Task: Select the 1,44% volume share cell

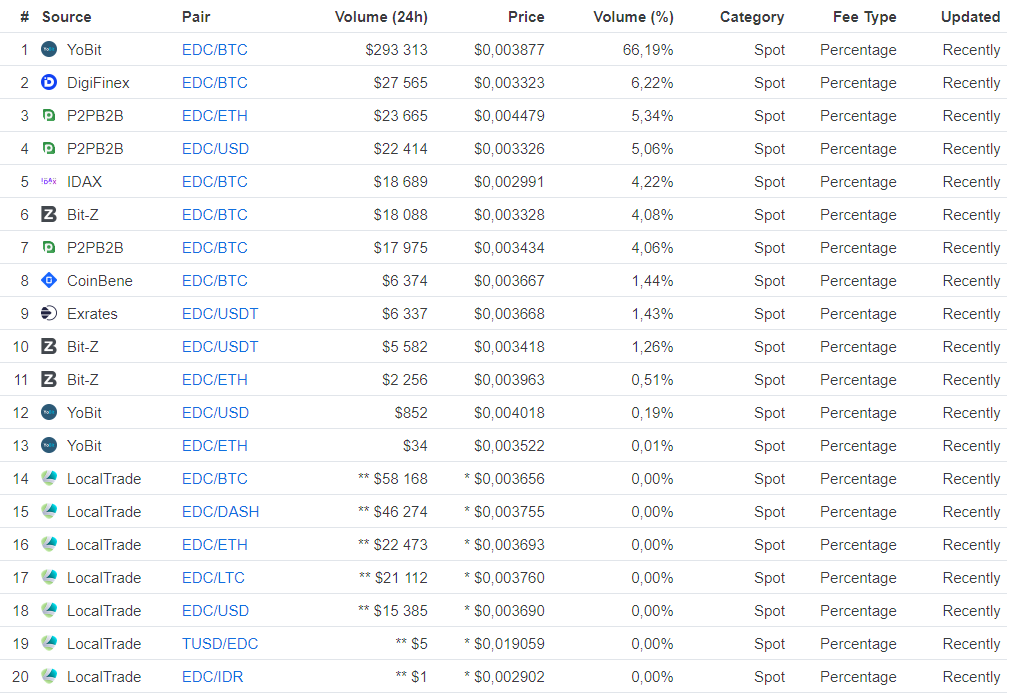Action: tap(652, 281)
